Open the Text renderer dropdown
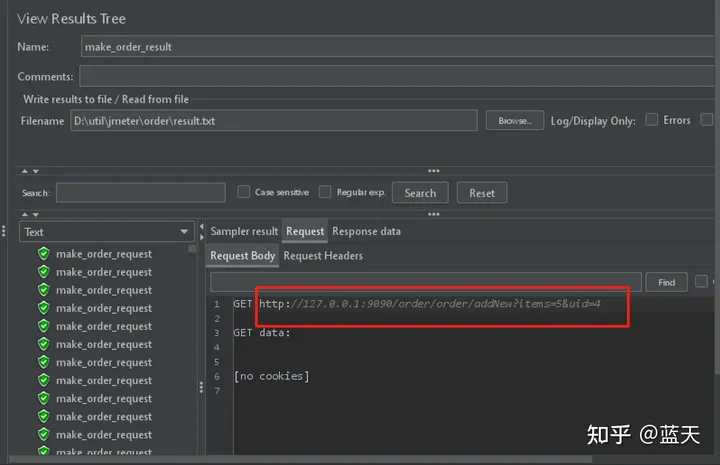 coord(107,232)
